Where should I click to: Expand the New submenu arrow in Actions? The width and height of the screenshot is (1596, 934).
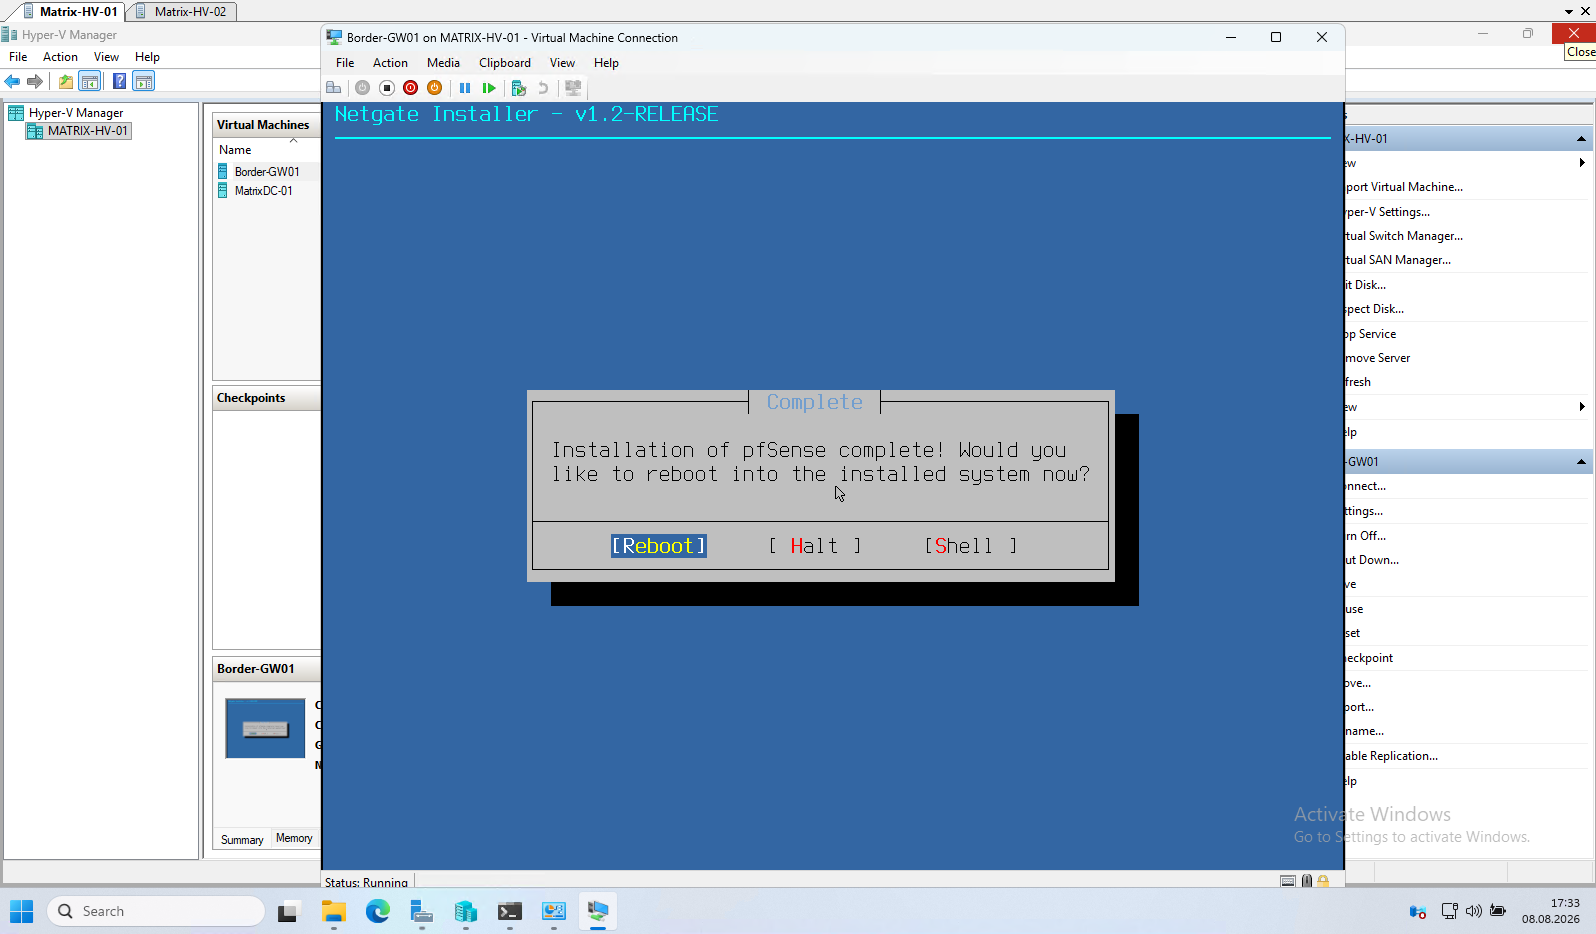click(x=1581, y=163)
